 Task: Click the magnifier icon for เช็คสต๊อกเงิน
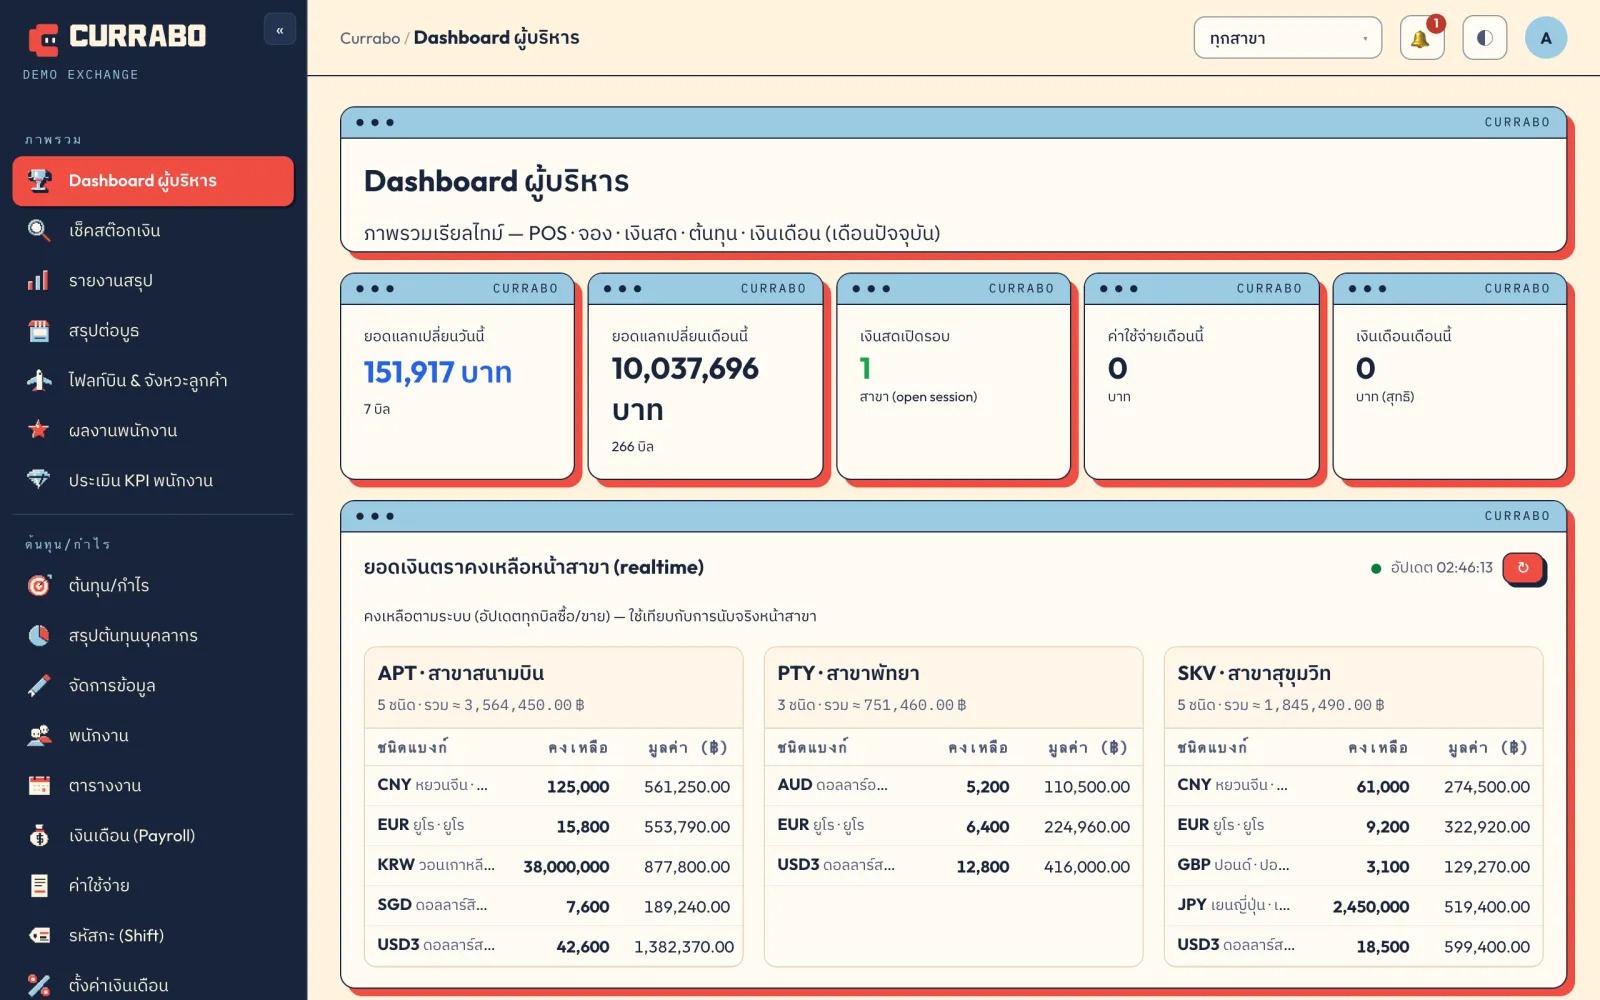click(39, 230)
